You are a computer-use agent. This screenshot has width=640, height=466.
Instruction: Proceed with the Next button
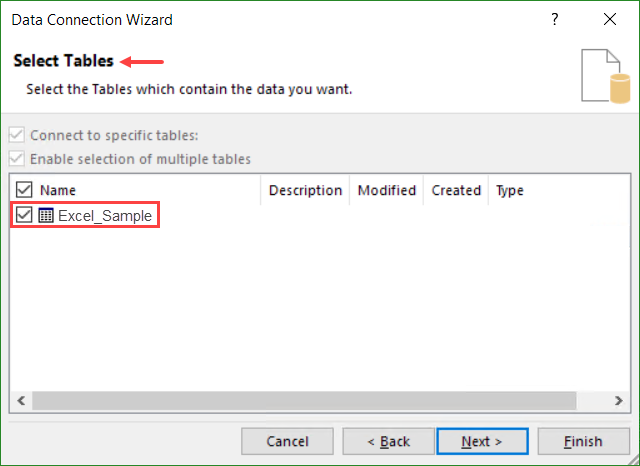[x=481, y=441]
